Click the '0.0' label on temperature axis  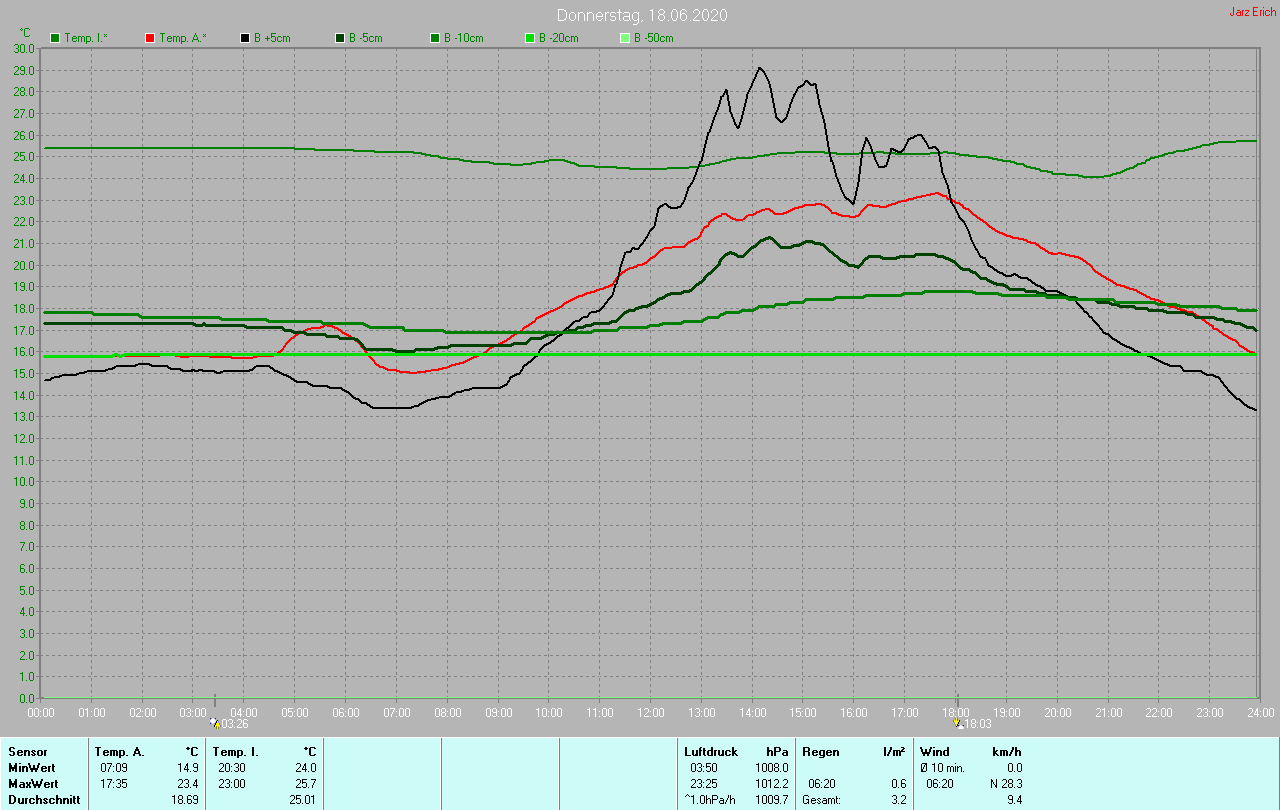27,698
